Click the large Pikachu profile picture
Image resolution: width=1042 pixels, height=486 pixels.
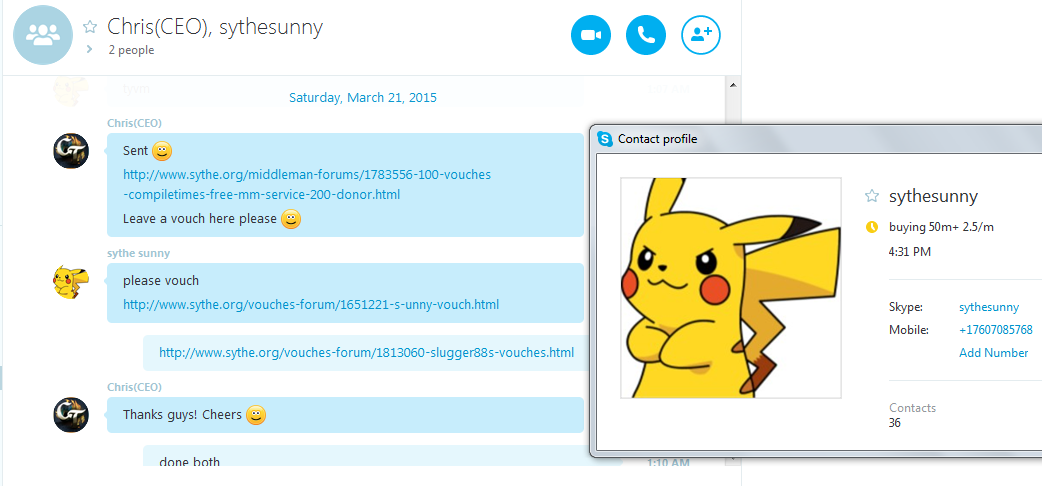pyautogui.click(x=731, y=288)
